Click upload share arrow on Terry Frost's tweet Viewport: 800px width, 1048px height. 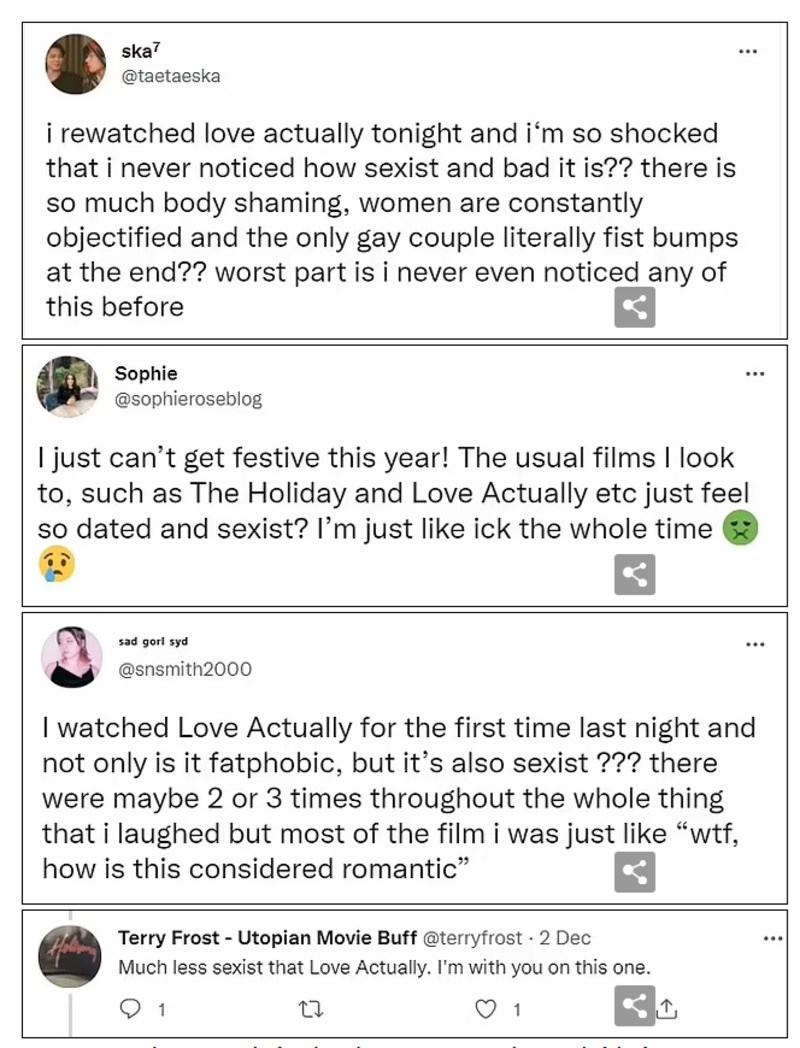(x=667, y=1010)
